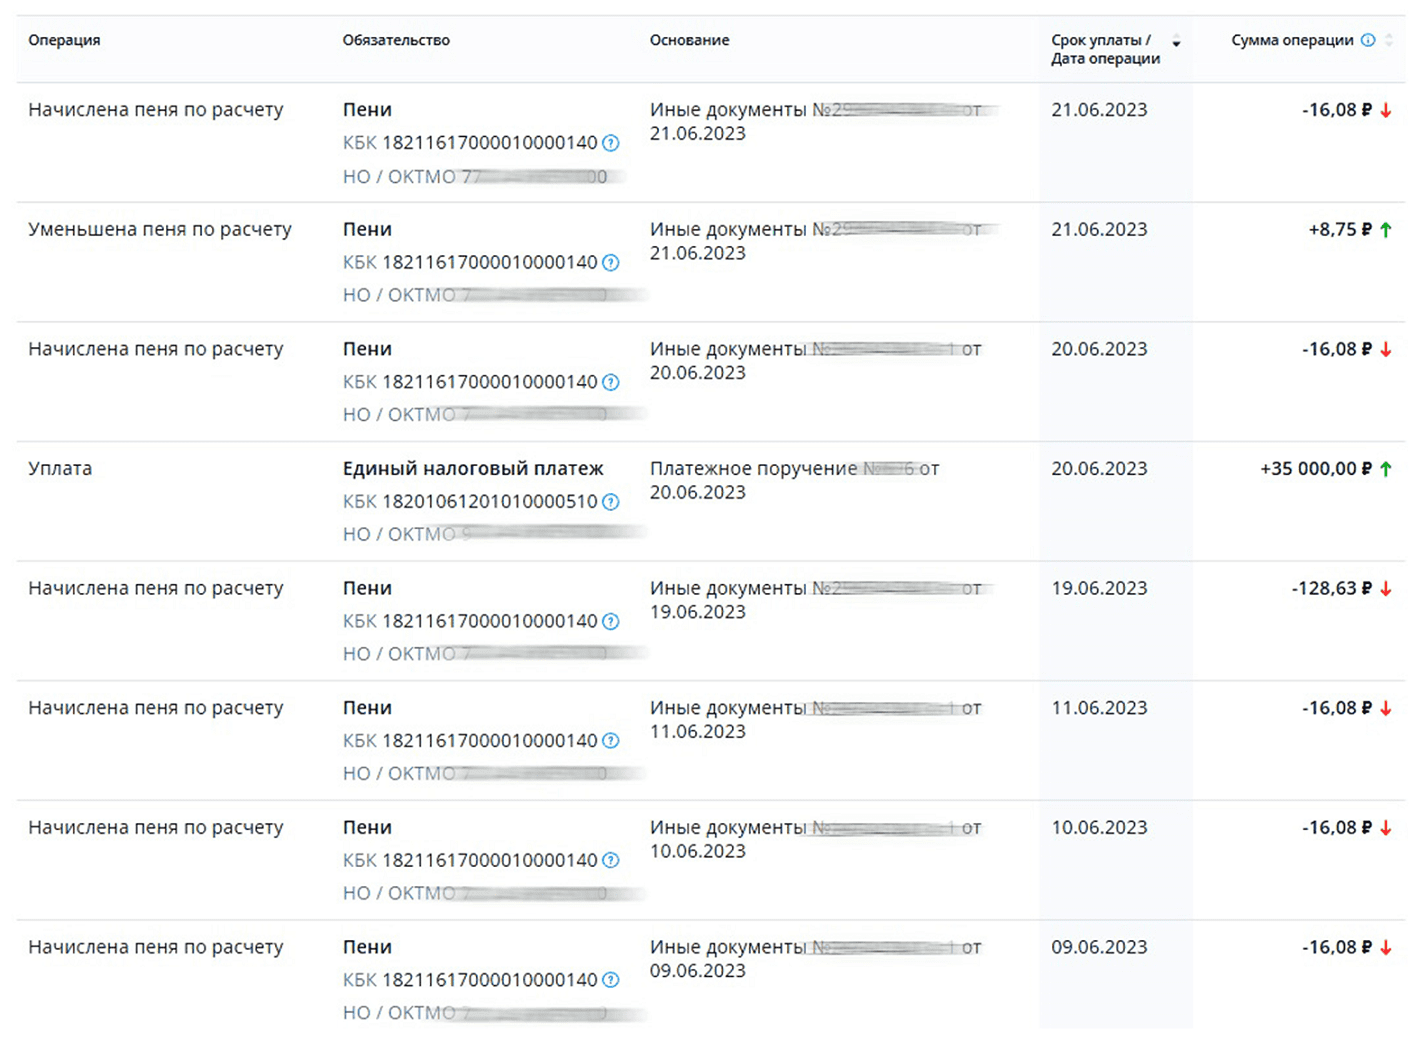Image resolution: width=1418 pixels, height=1050 pixels.
Task: Click KBK help icon in the -128,63 ₽ row
Action: click(x=610, y=622)
